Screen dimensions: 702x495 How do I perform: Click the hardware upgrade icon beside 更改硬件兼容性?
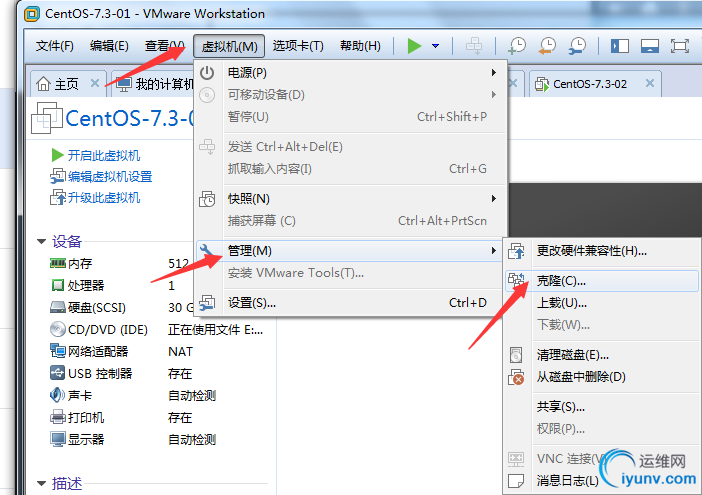tap(516, 251)
